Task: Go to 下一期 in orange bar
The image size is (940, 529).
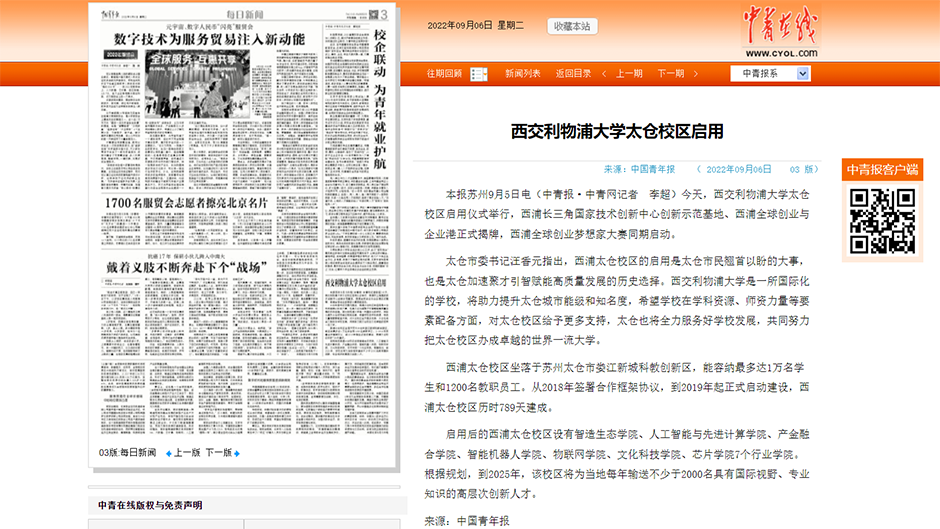Action: point(670,74)
